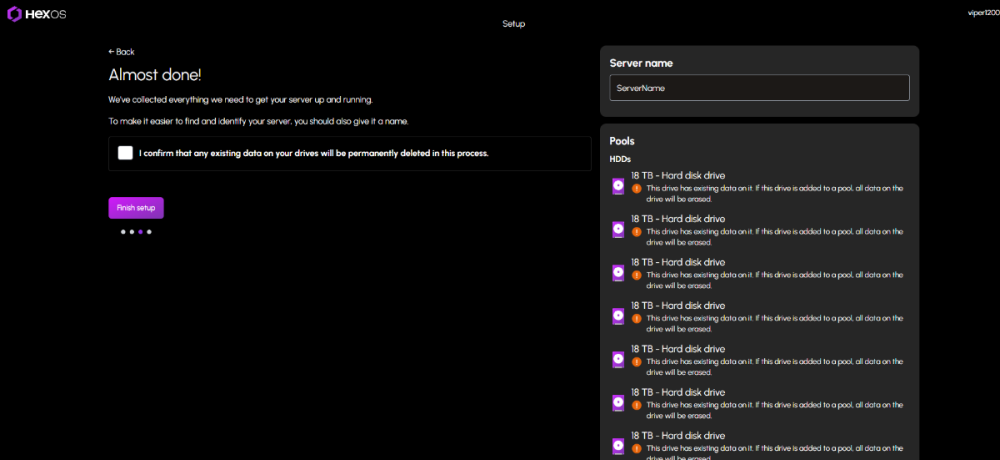
Task: Click the first 18 TB hard disk icon
Action: (618, 187)
